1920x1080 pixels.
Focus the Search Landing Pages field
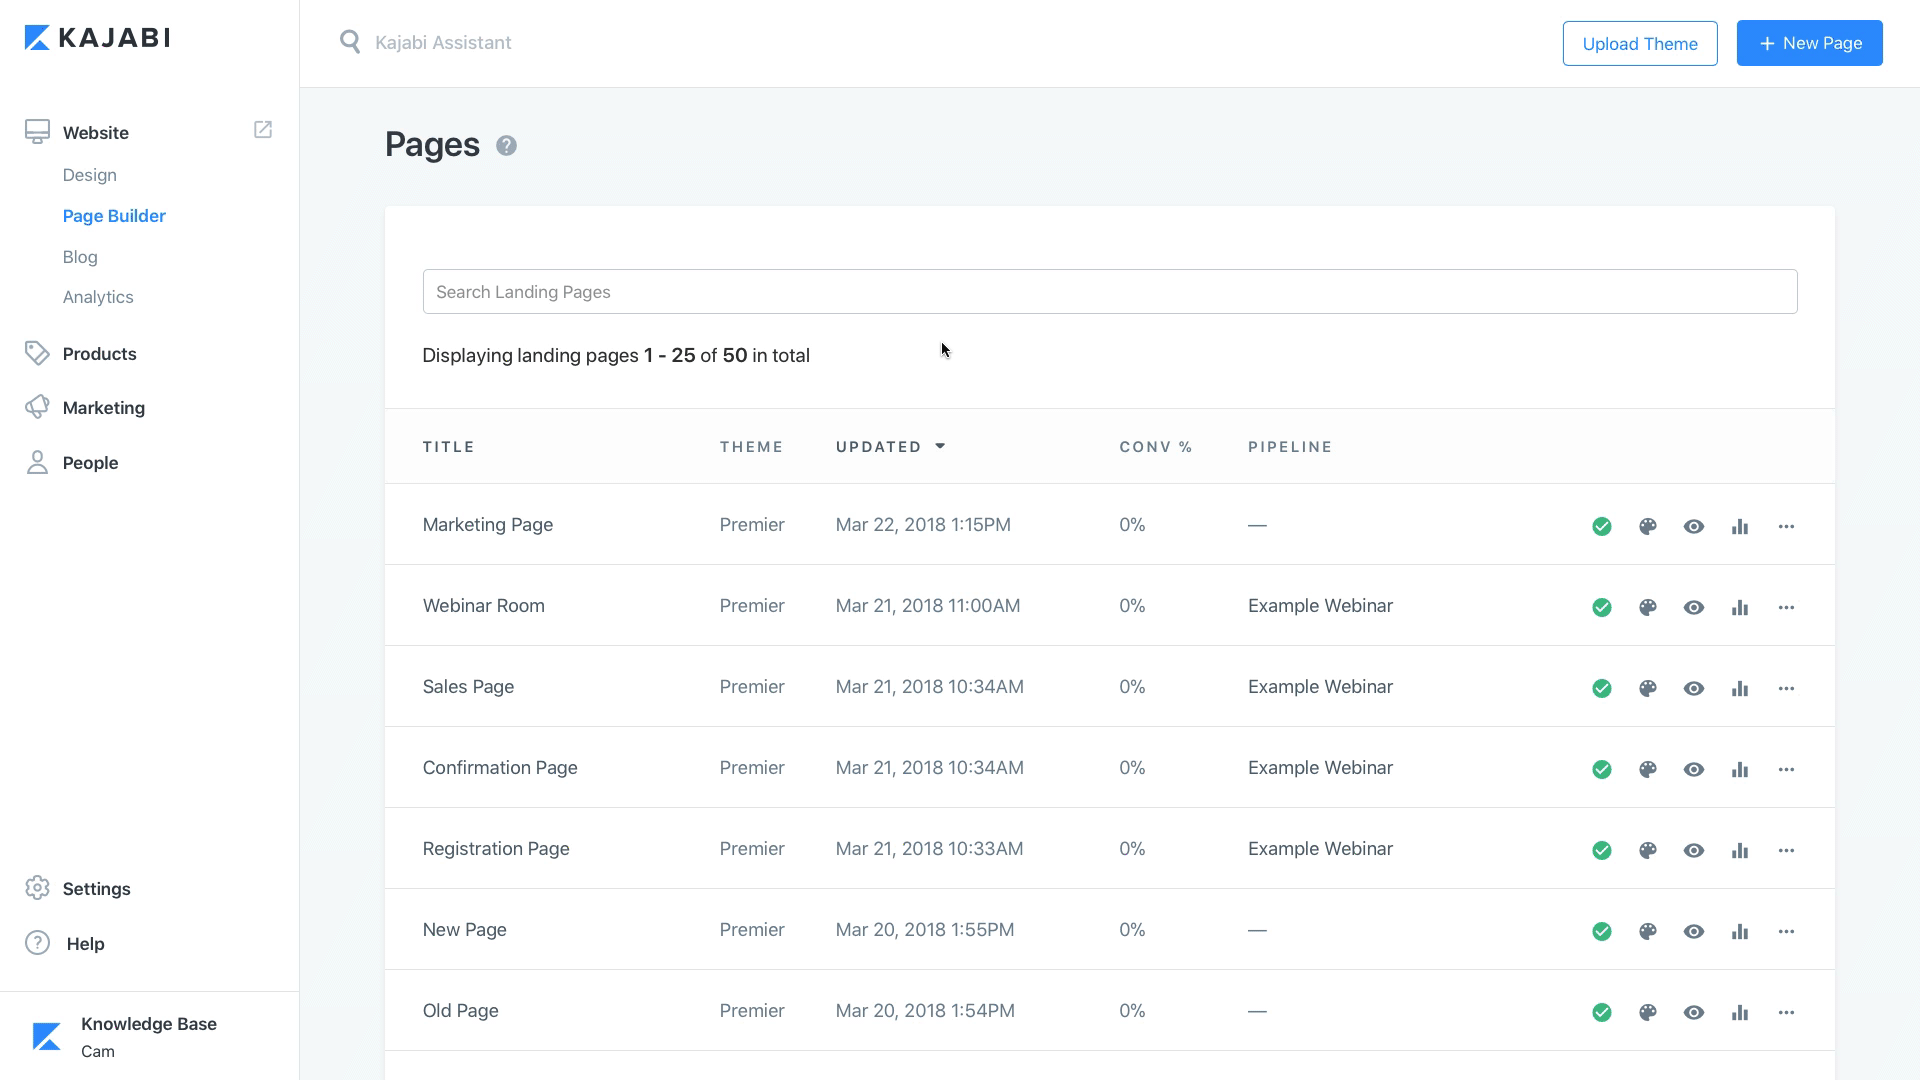click(1109, 292)
